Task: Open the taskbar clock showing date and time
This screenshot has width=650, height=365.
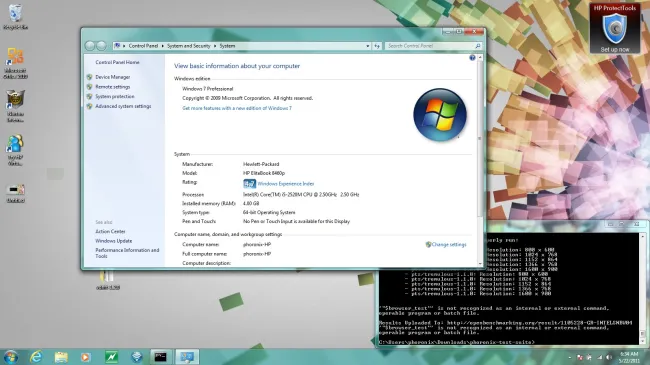Action: [629, 357]
